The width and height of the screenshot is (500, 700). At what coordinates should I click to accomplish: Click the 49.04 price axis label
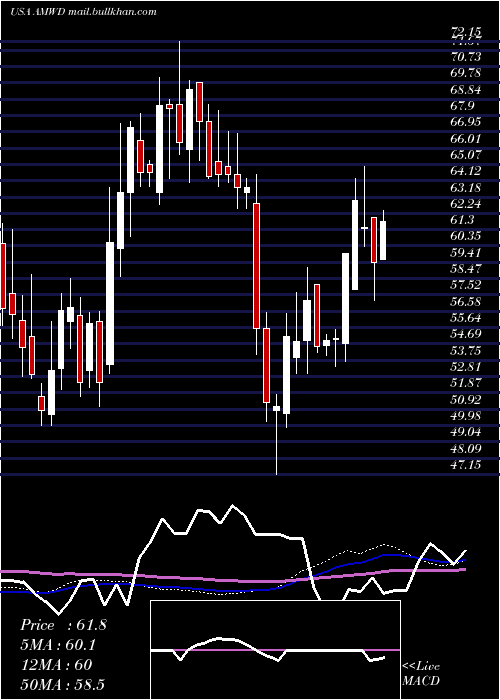(x=466, y=432)
